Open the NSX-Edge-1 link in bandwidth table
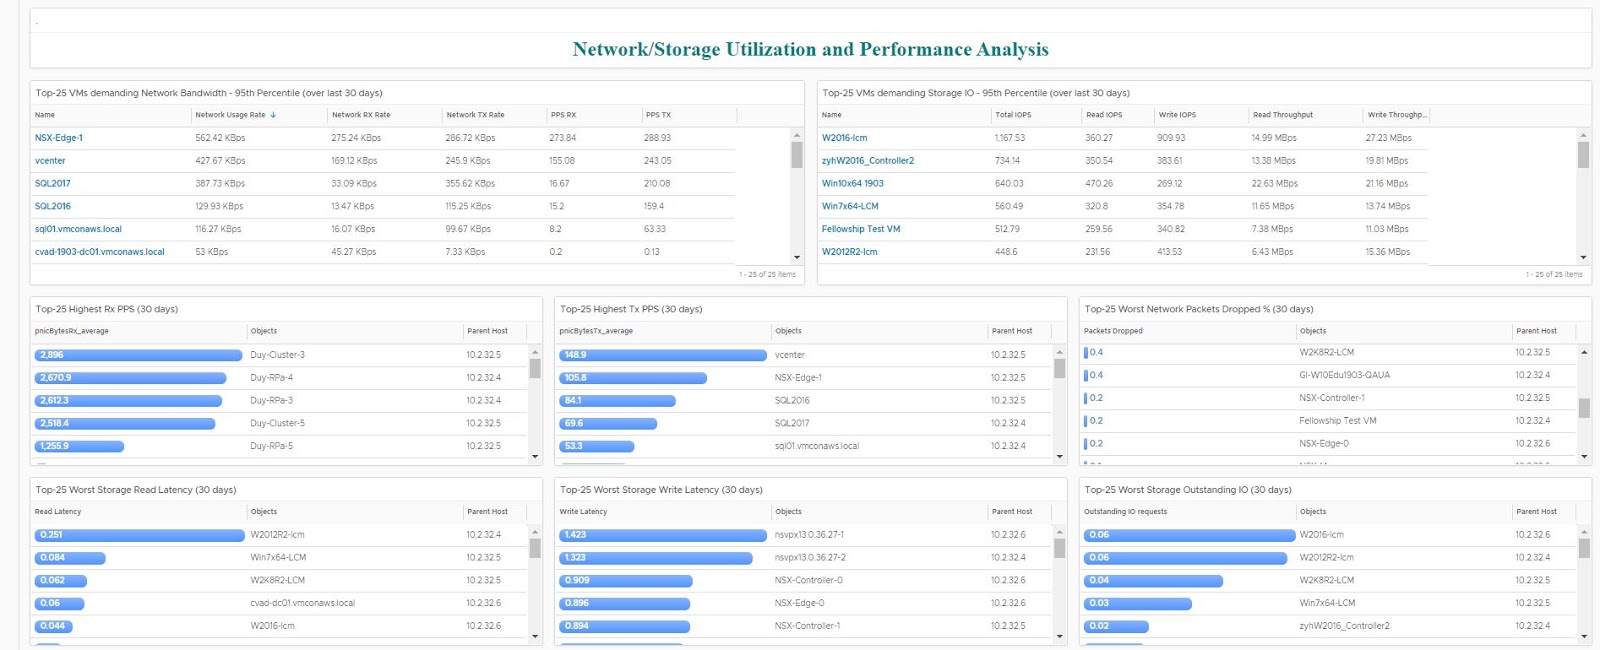Screen dimensions: 1600x650 pyautogui.click(x=59, y=138)
